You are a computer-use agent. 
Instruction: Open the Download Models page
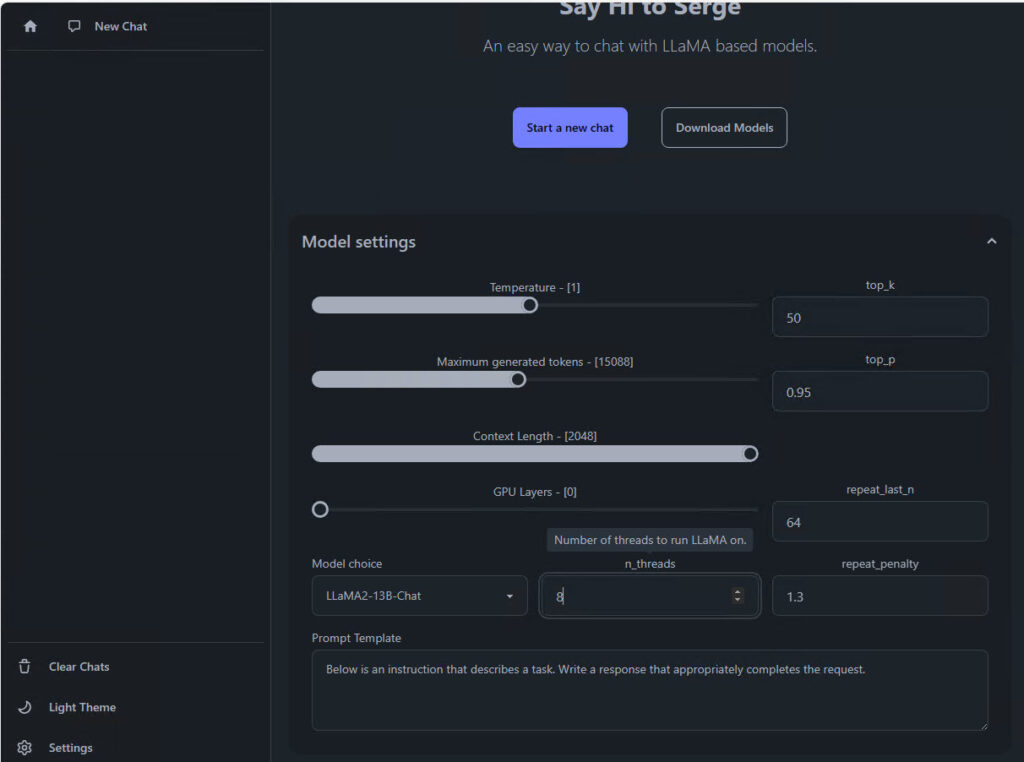pos(724,127)
